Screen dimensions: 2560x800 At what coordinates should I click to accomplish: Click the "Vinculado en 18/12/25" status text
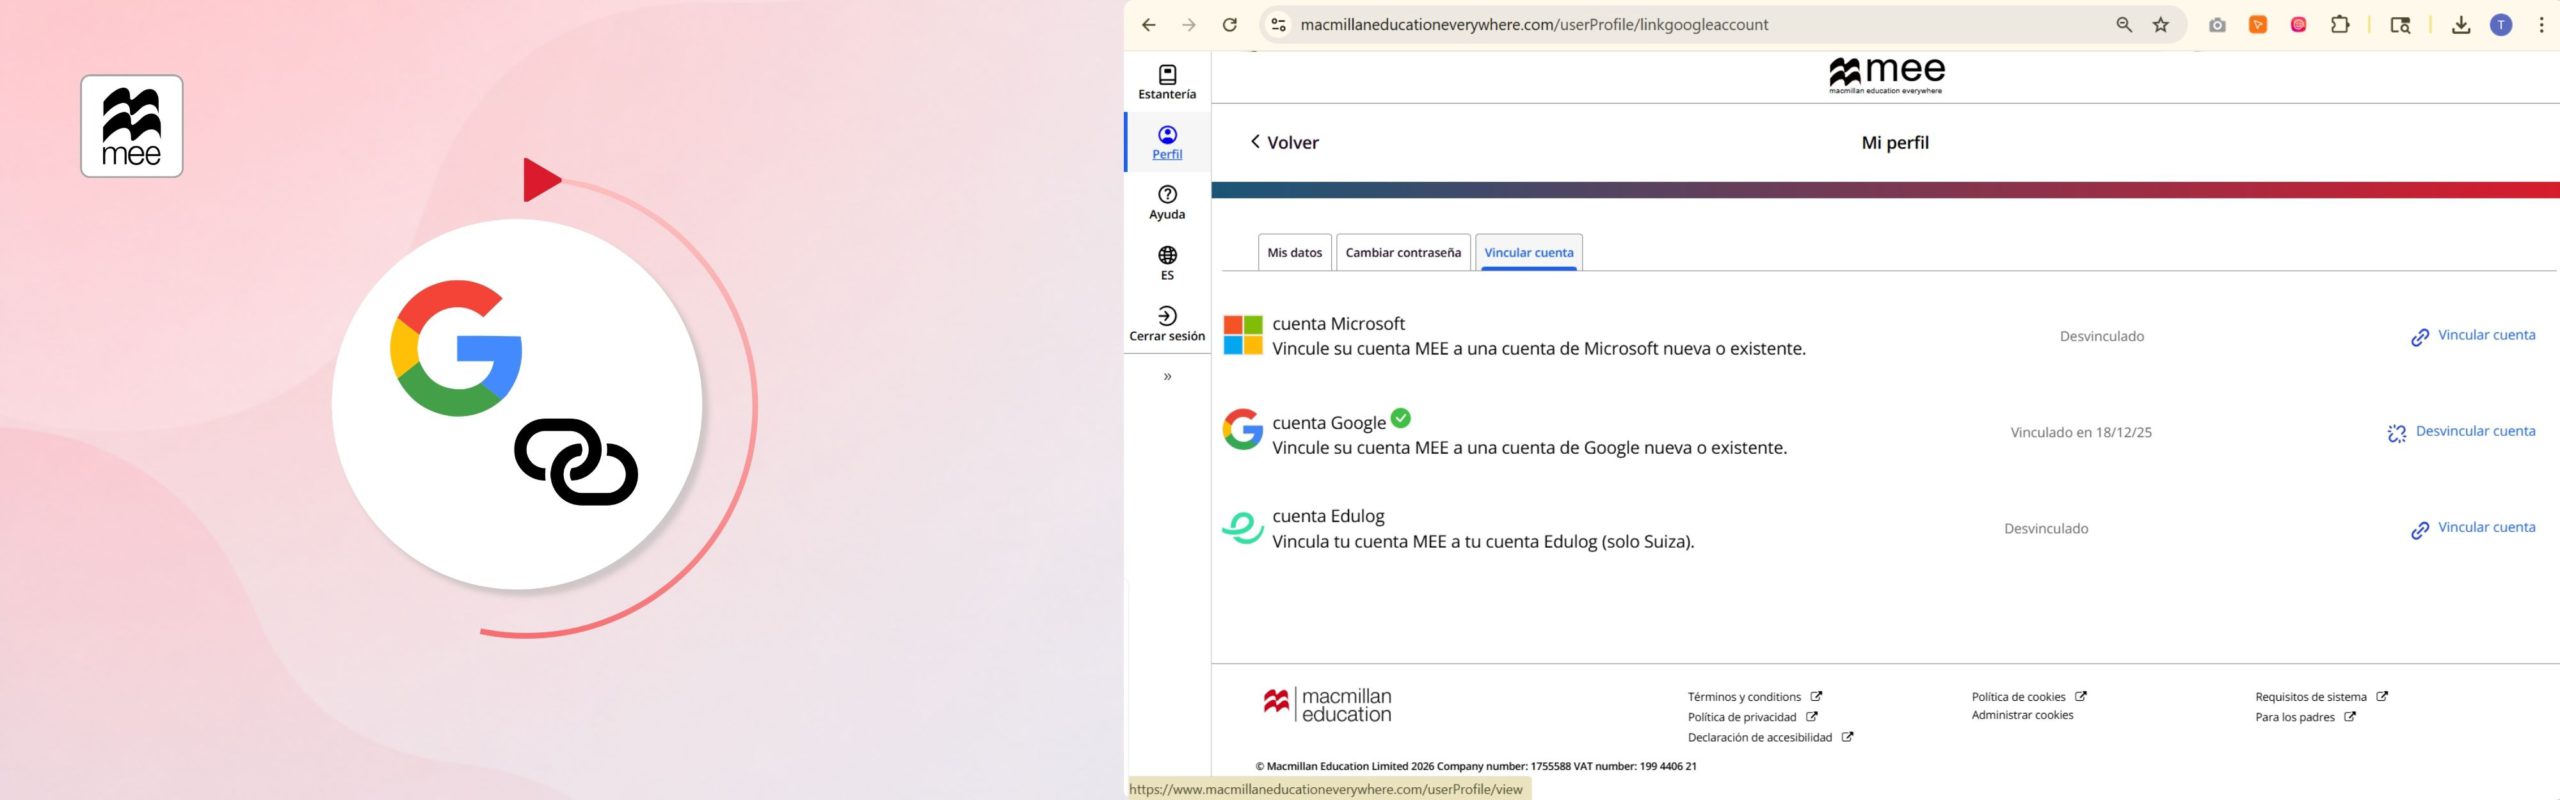(2081, 433)
